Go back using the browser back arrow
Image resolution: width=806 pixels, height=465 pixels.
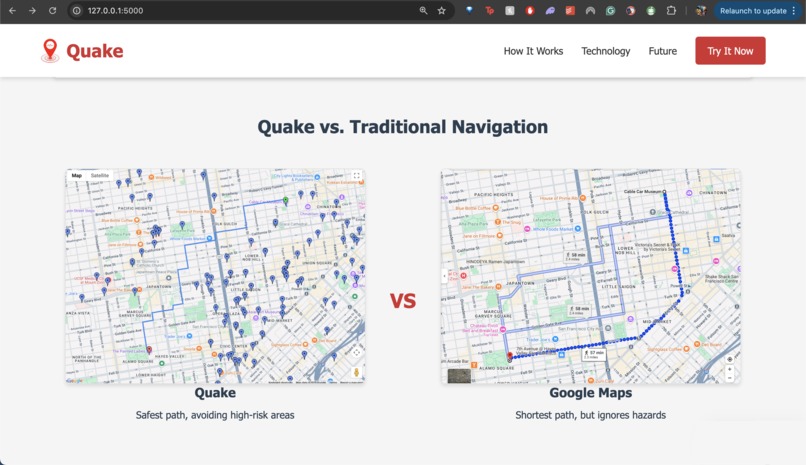[x=12, y=10]
